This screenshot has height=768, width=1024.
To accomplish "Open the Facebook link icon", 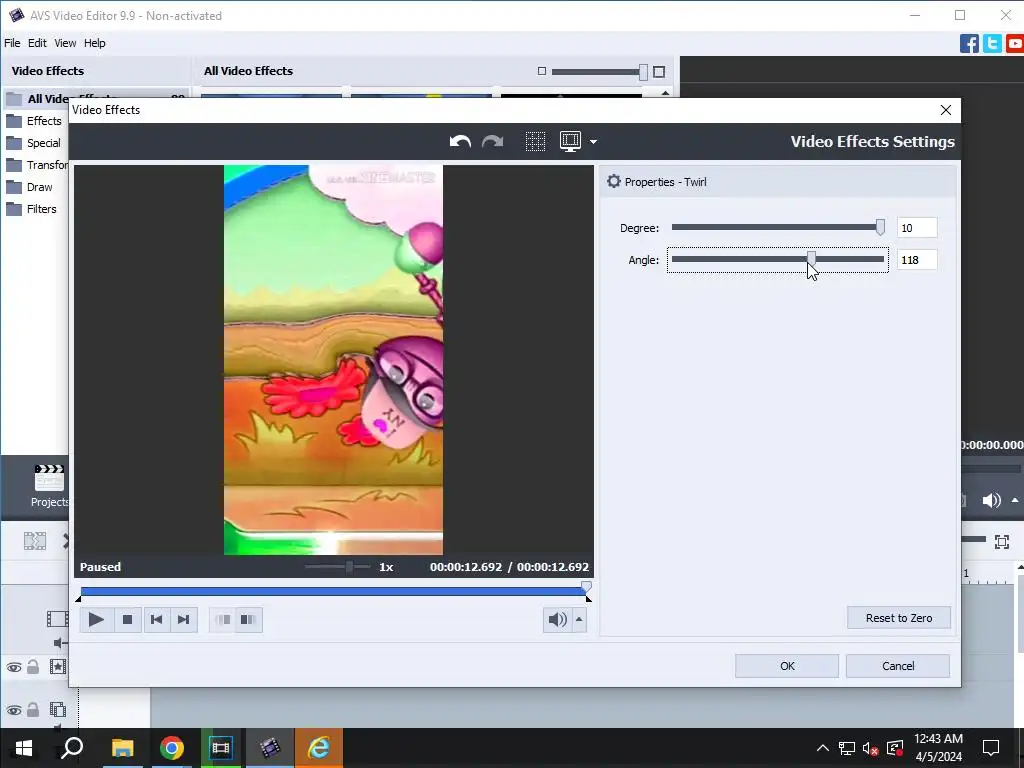I will 969,44.
